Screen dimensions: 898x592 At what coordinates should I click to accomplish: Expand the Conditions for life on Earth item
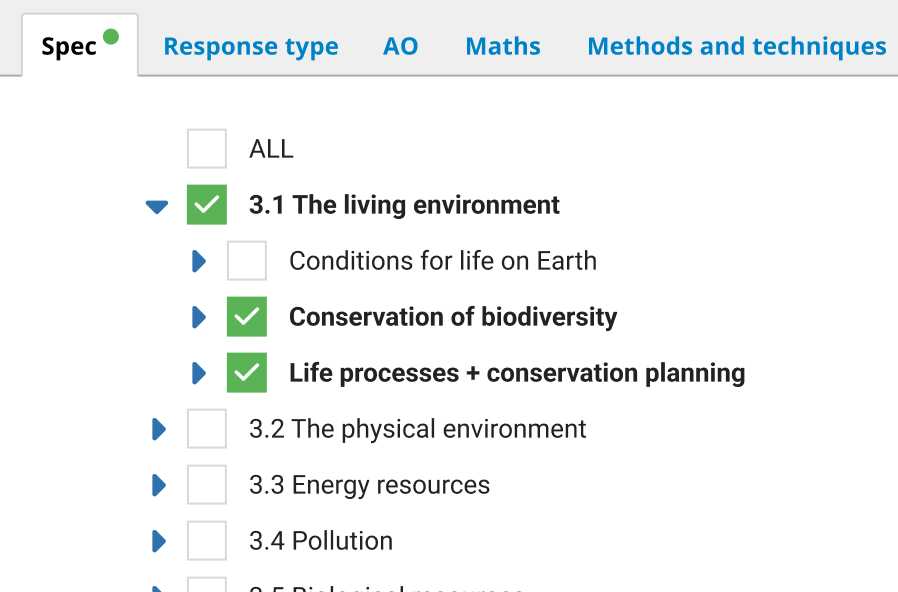tap(198, 261)
